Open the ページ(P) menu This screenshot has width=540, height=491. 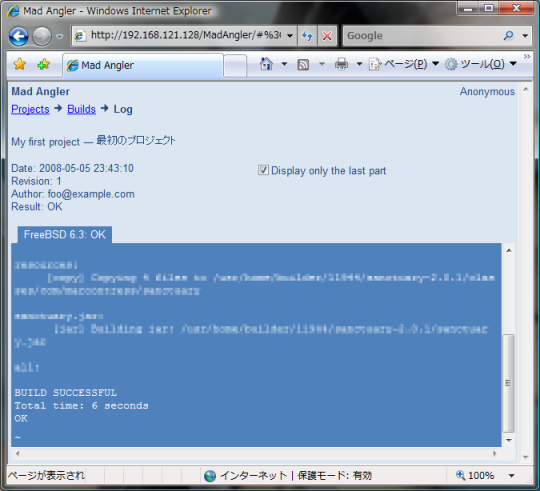click(x=403, y=64)
